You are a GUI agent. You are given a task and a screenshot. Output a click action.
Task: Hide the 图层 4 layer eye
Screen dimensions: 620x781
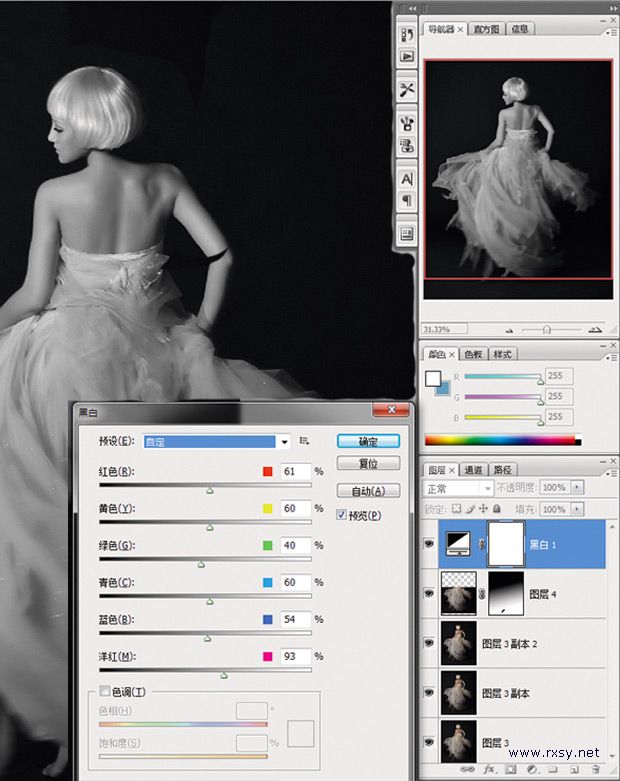point(429,593)
